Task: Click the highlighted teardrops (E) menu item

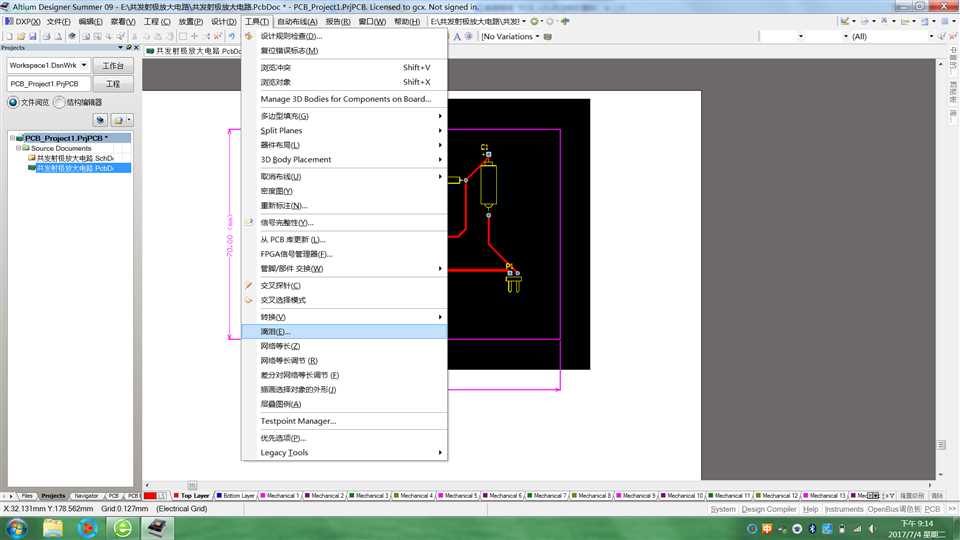Action: coord(345,331)
